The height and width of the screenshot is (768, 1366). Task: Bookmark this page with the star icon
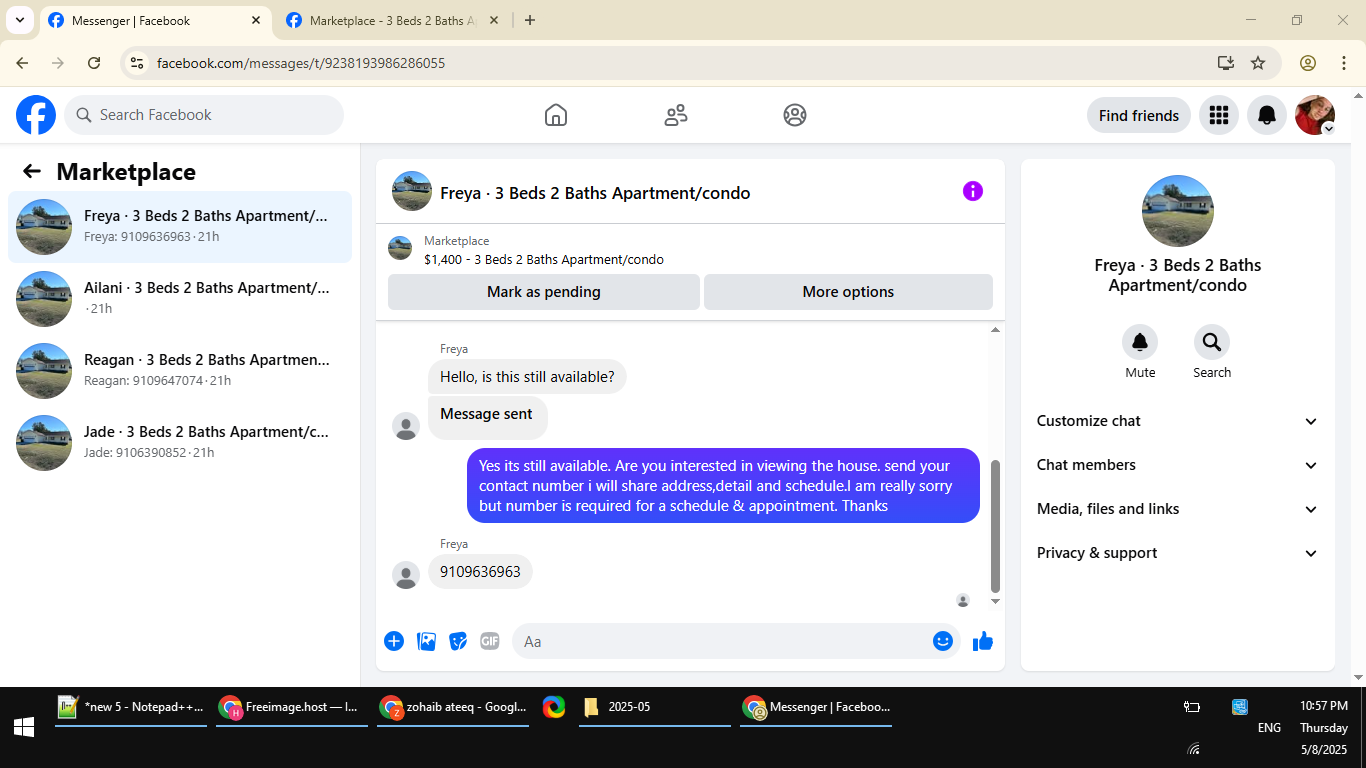tap(1258, 63)
